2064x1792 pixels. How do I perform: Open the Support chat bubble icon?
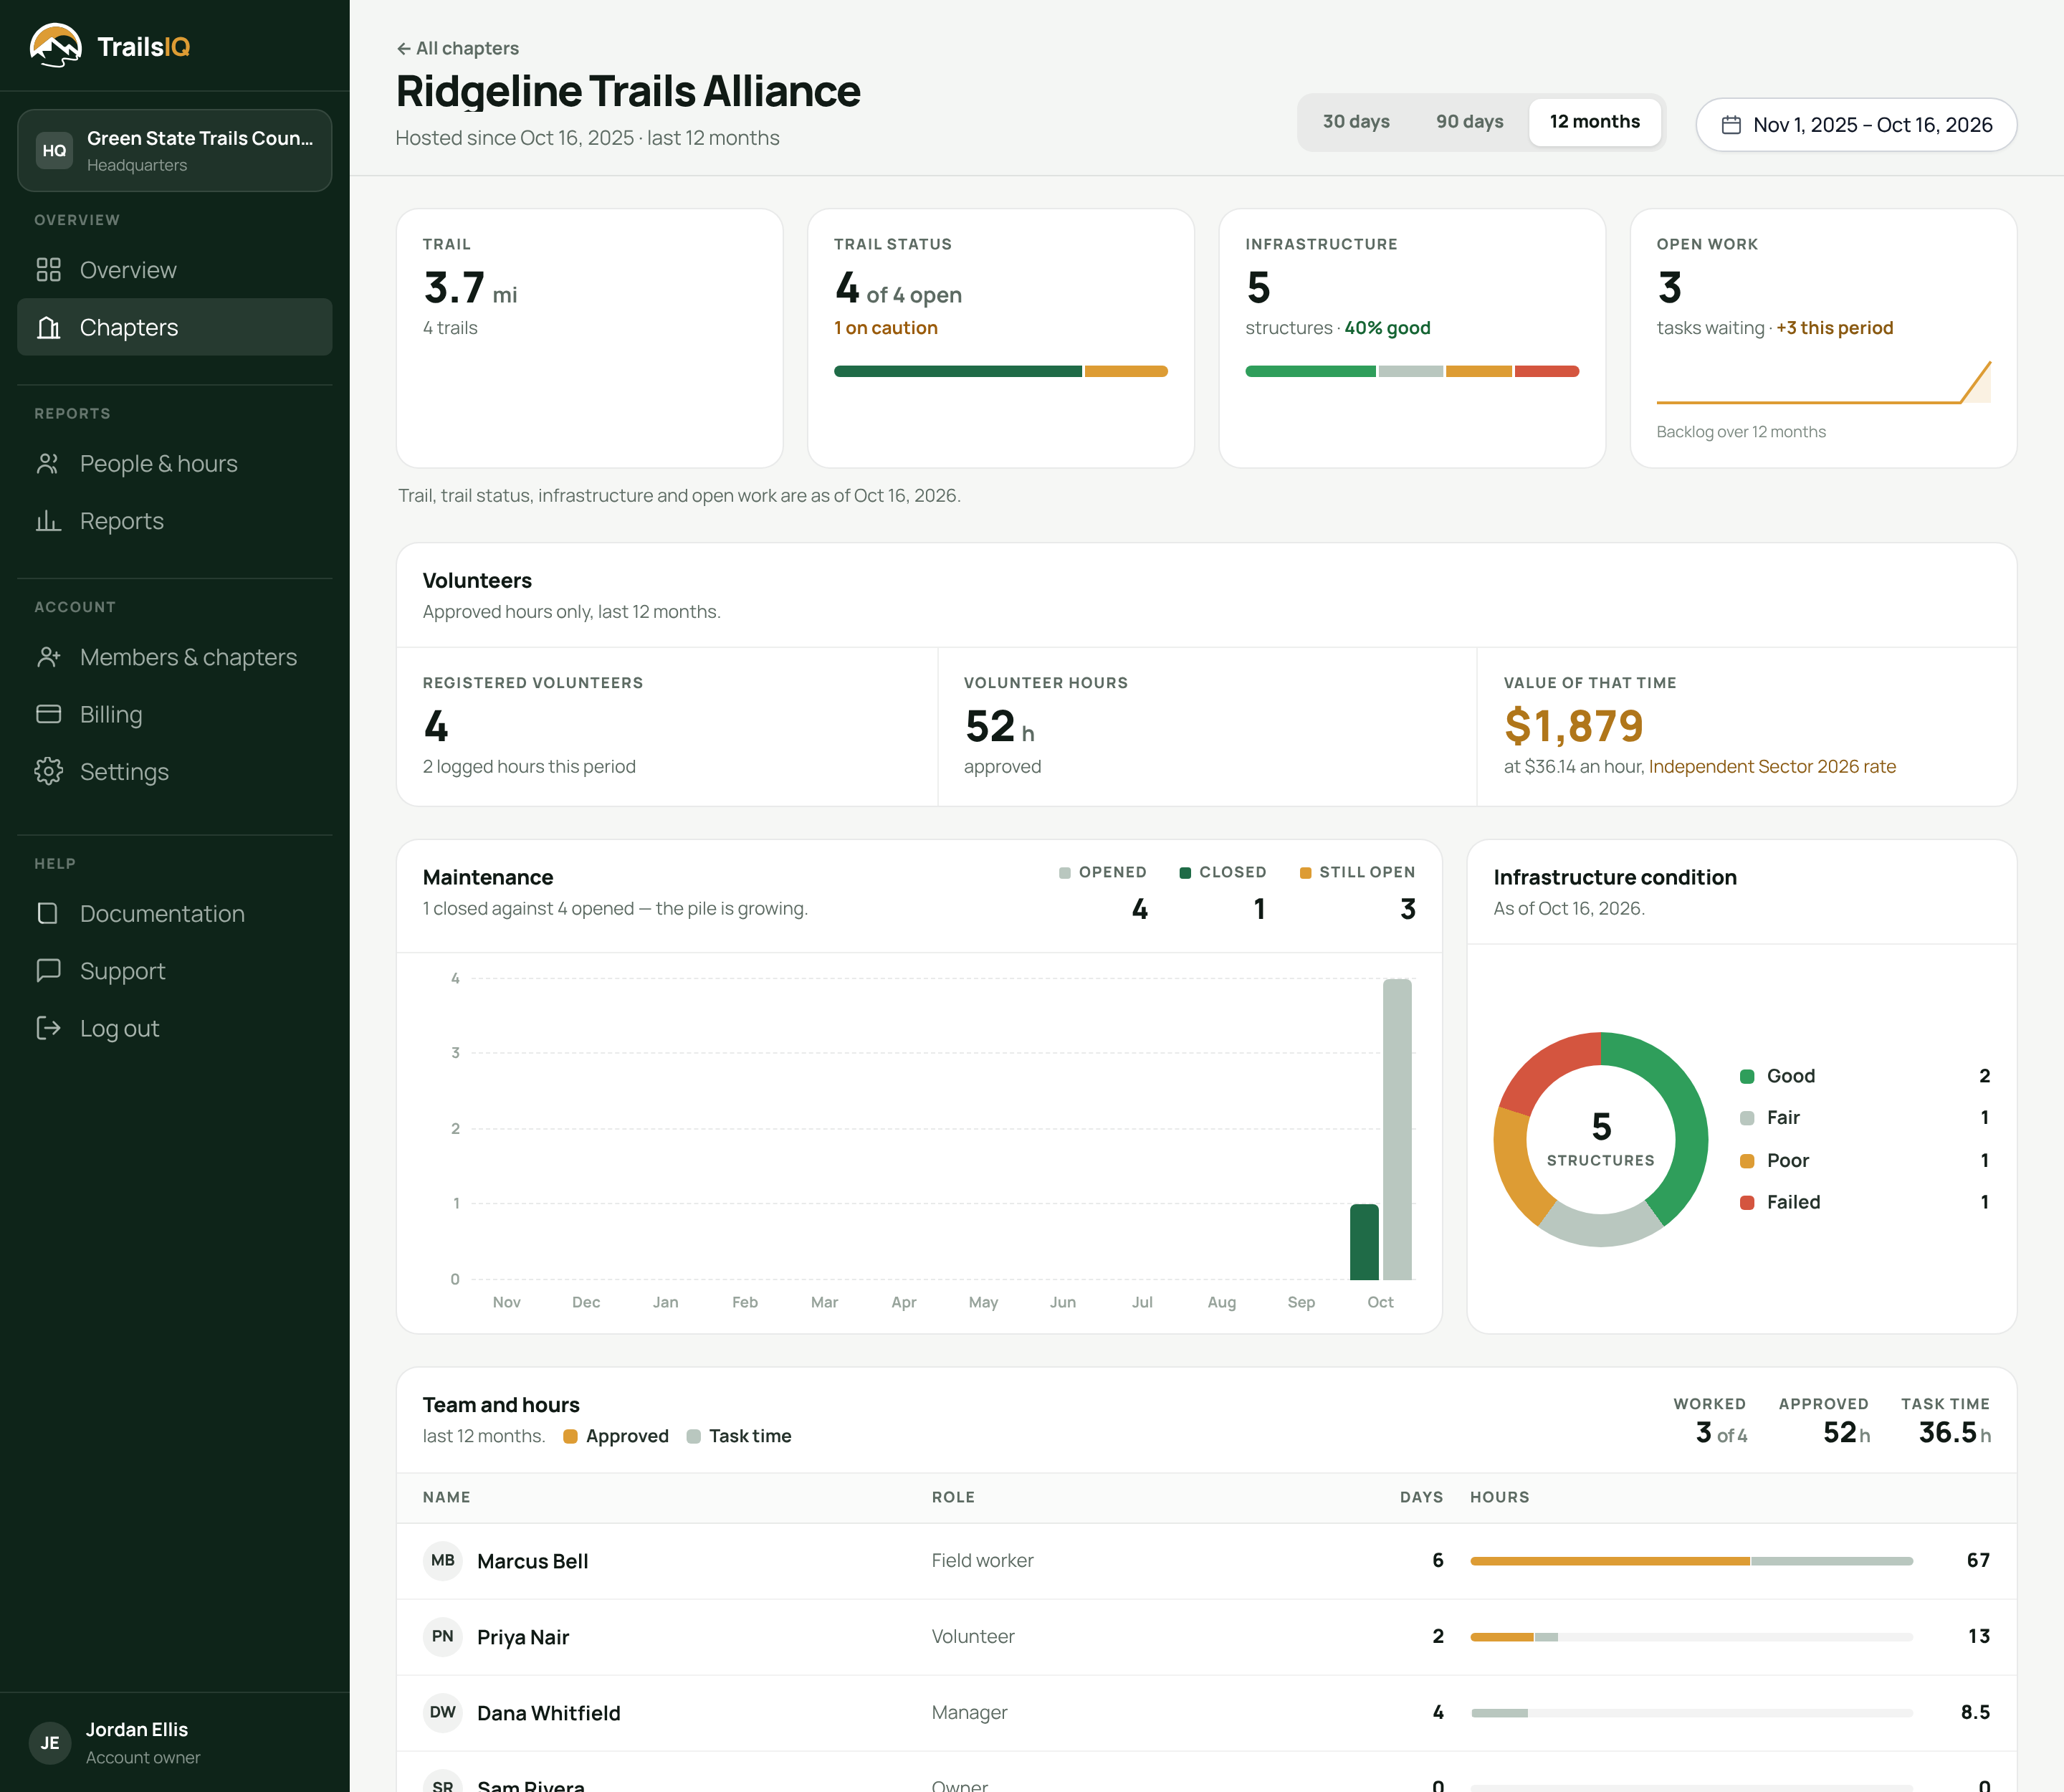tap(48, 971)
